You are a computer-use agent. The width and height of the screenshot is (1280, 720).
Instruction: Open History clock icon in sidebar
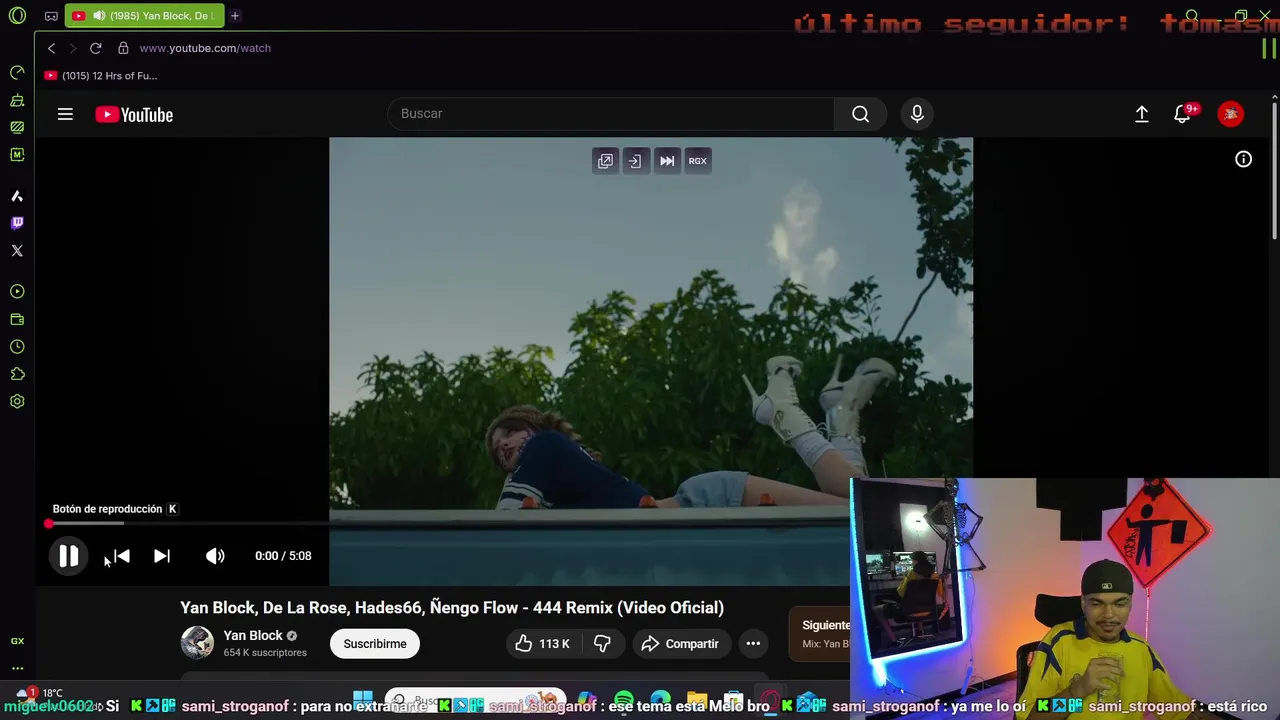tap(17, 347)
